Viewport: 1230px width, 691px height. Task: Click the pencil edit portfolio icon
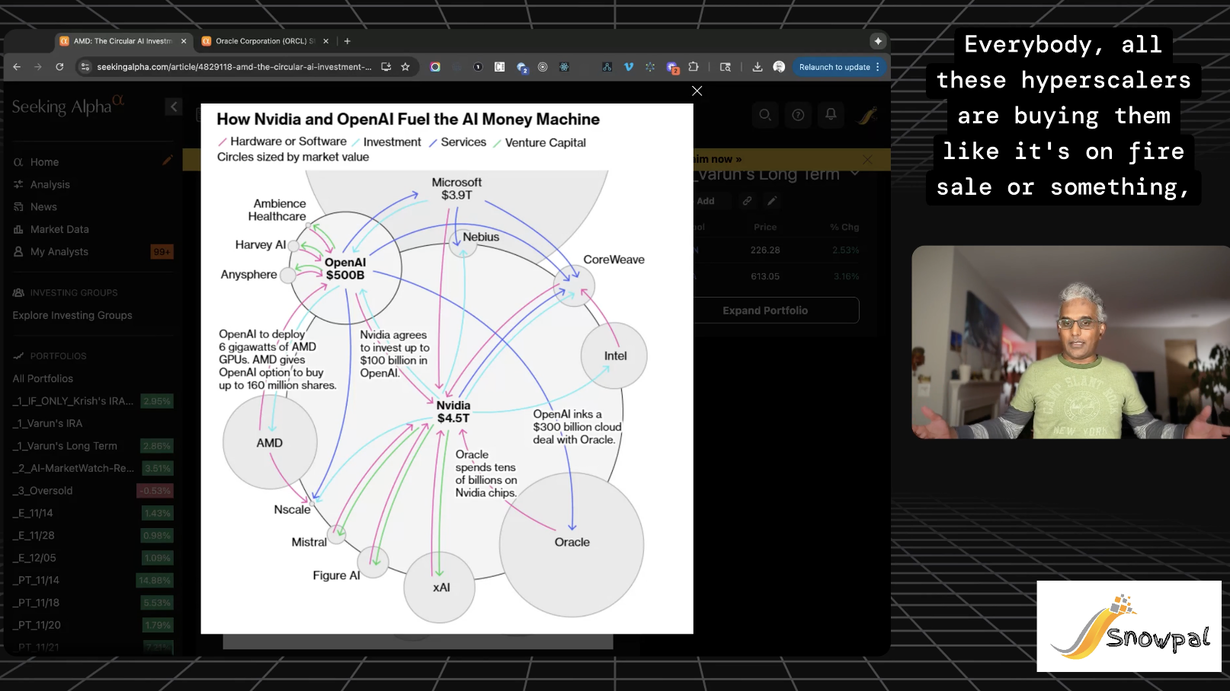pyautogui.click(x=772, y=201)
